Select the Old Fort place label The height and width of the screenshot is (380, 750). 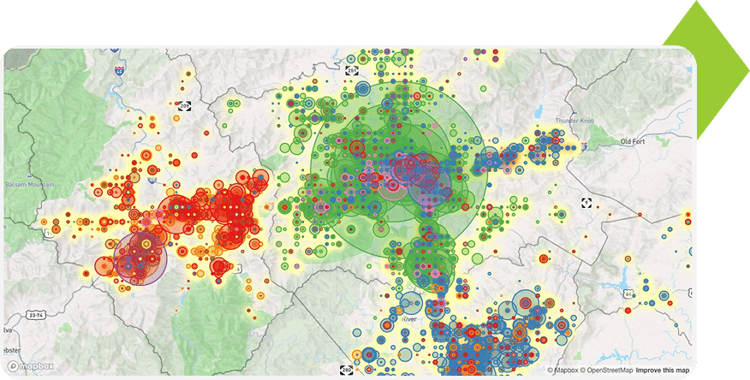[x=632, y=142]
